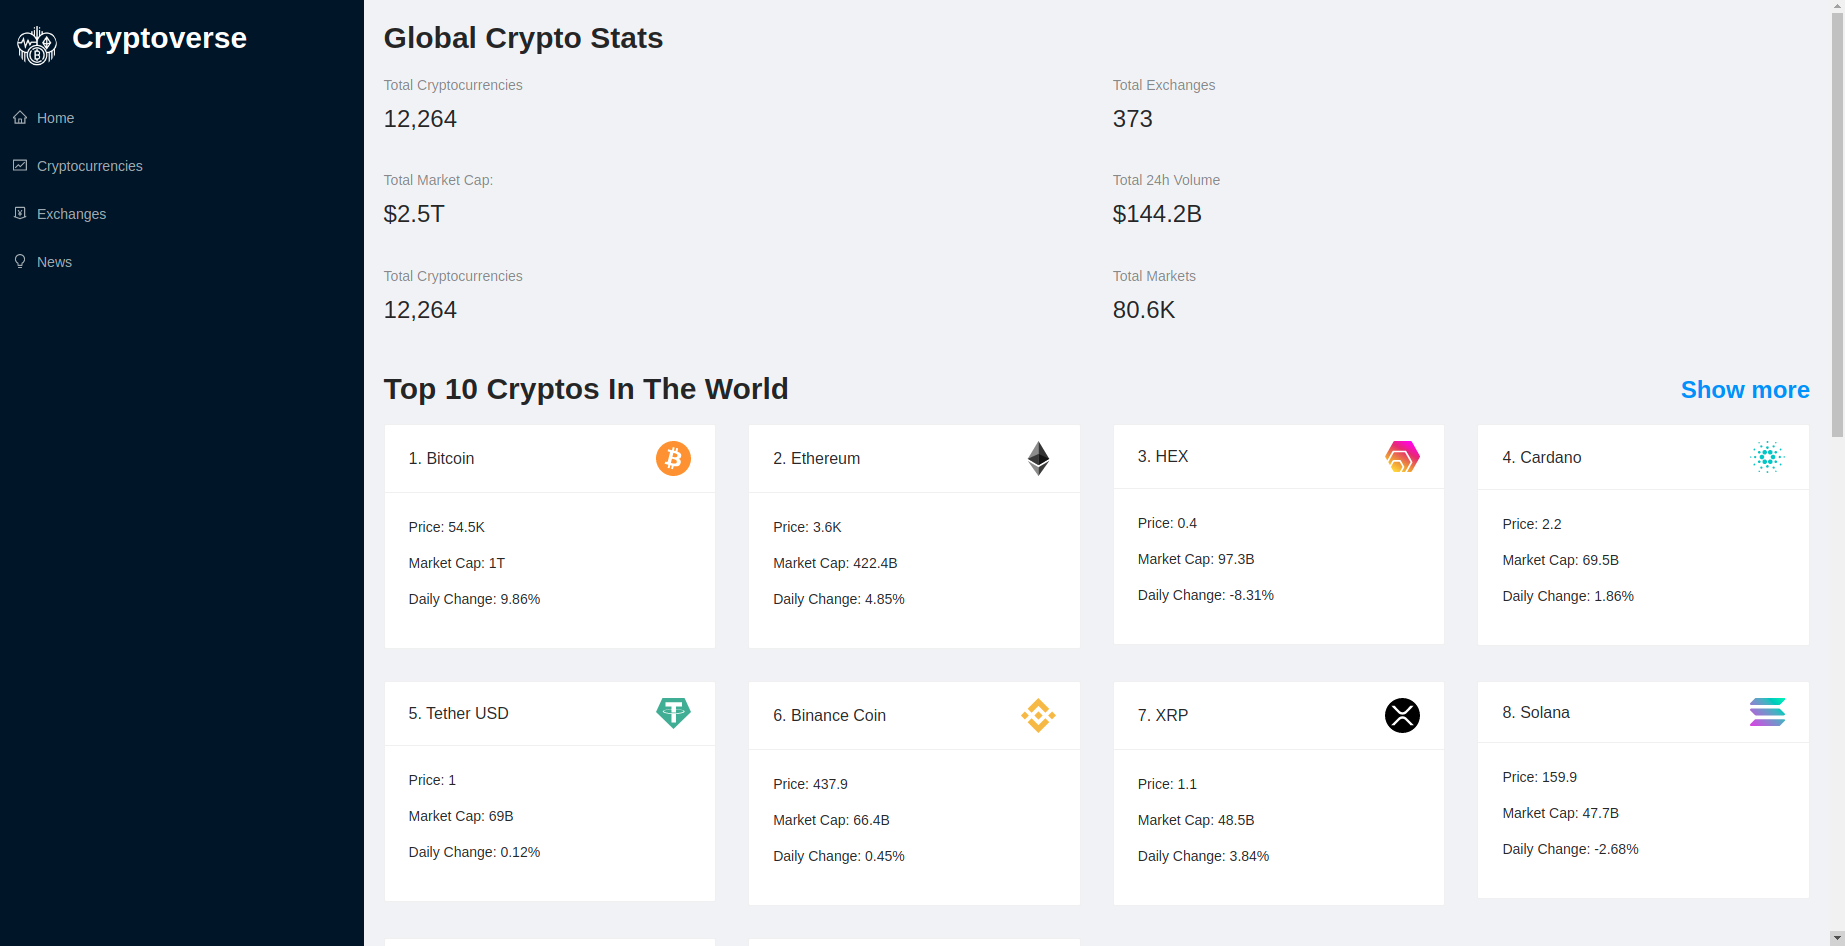Screen dimensions: 1845x946
Task: Click Bitcoin's Price: 54.5K text
Action: tap(446, 527)
